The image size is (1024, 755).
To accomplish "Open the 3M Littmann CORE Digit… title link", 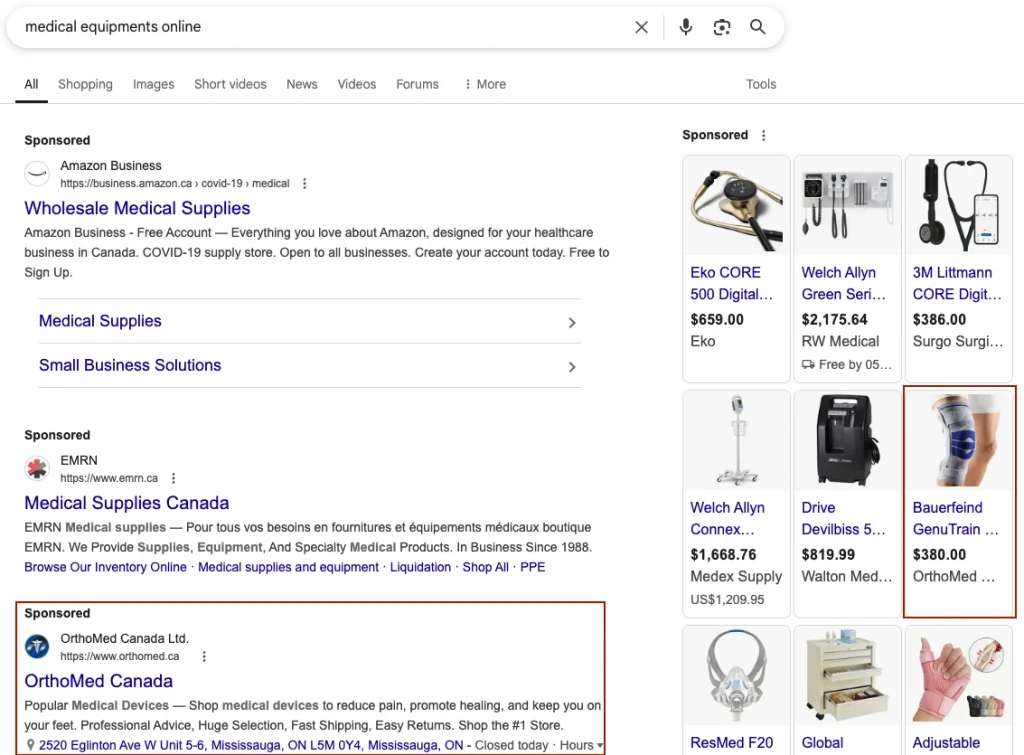I will (957, 283).
